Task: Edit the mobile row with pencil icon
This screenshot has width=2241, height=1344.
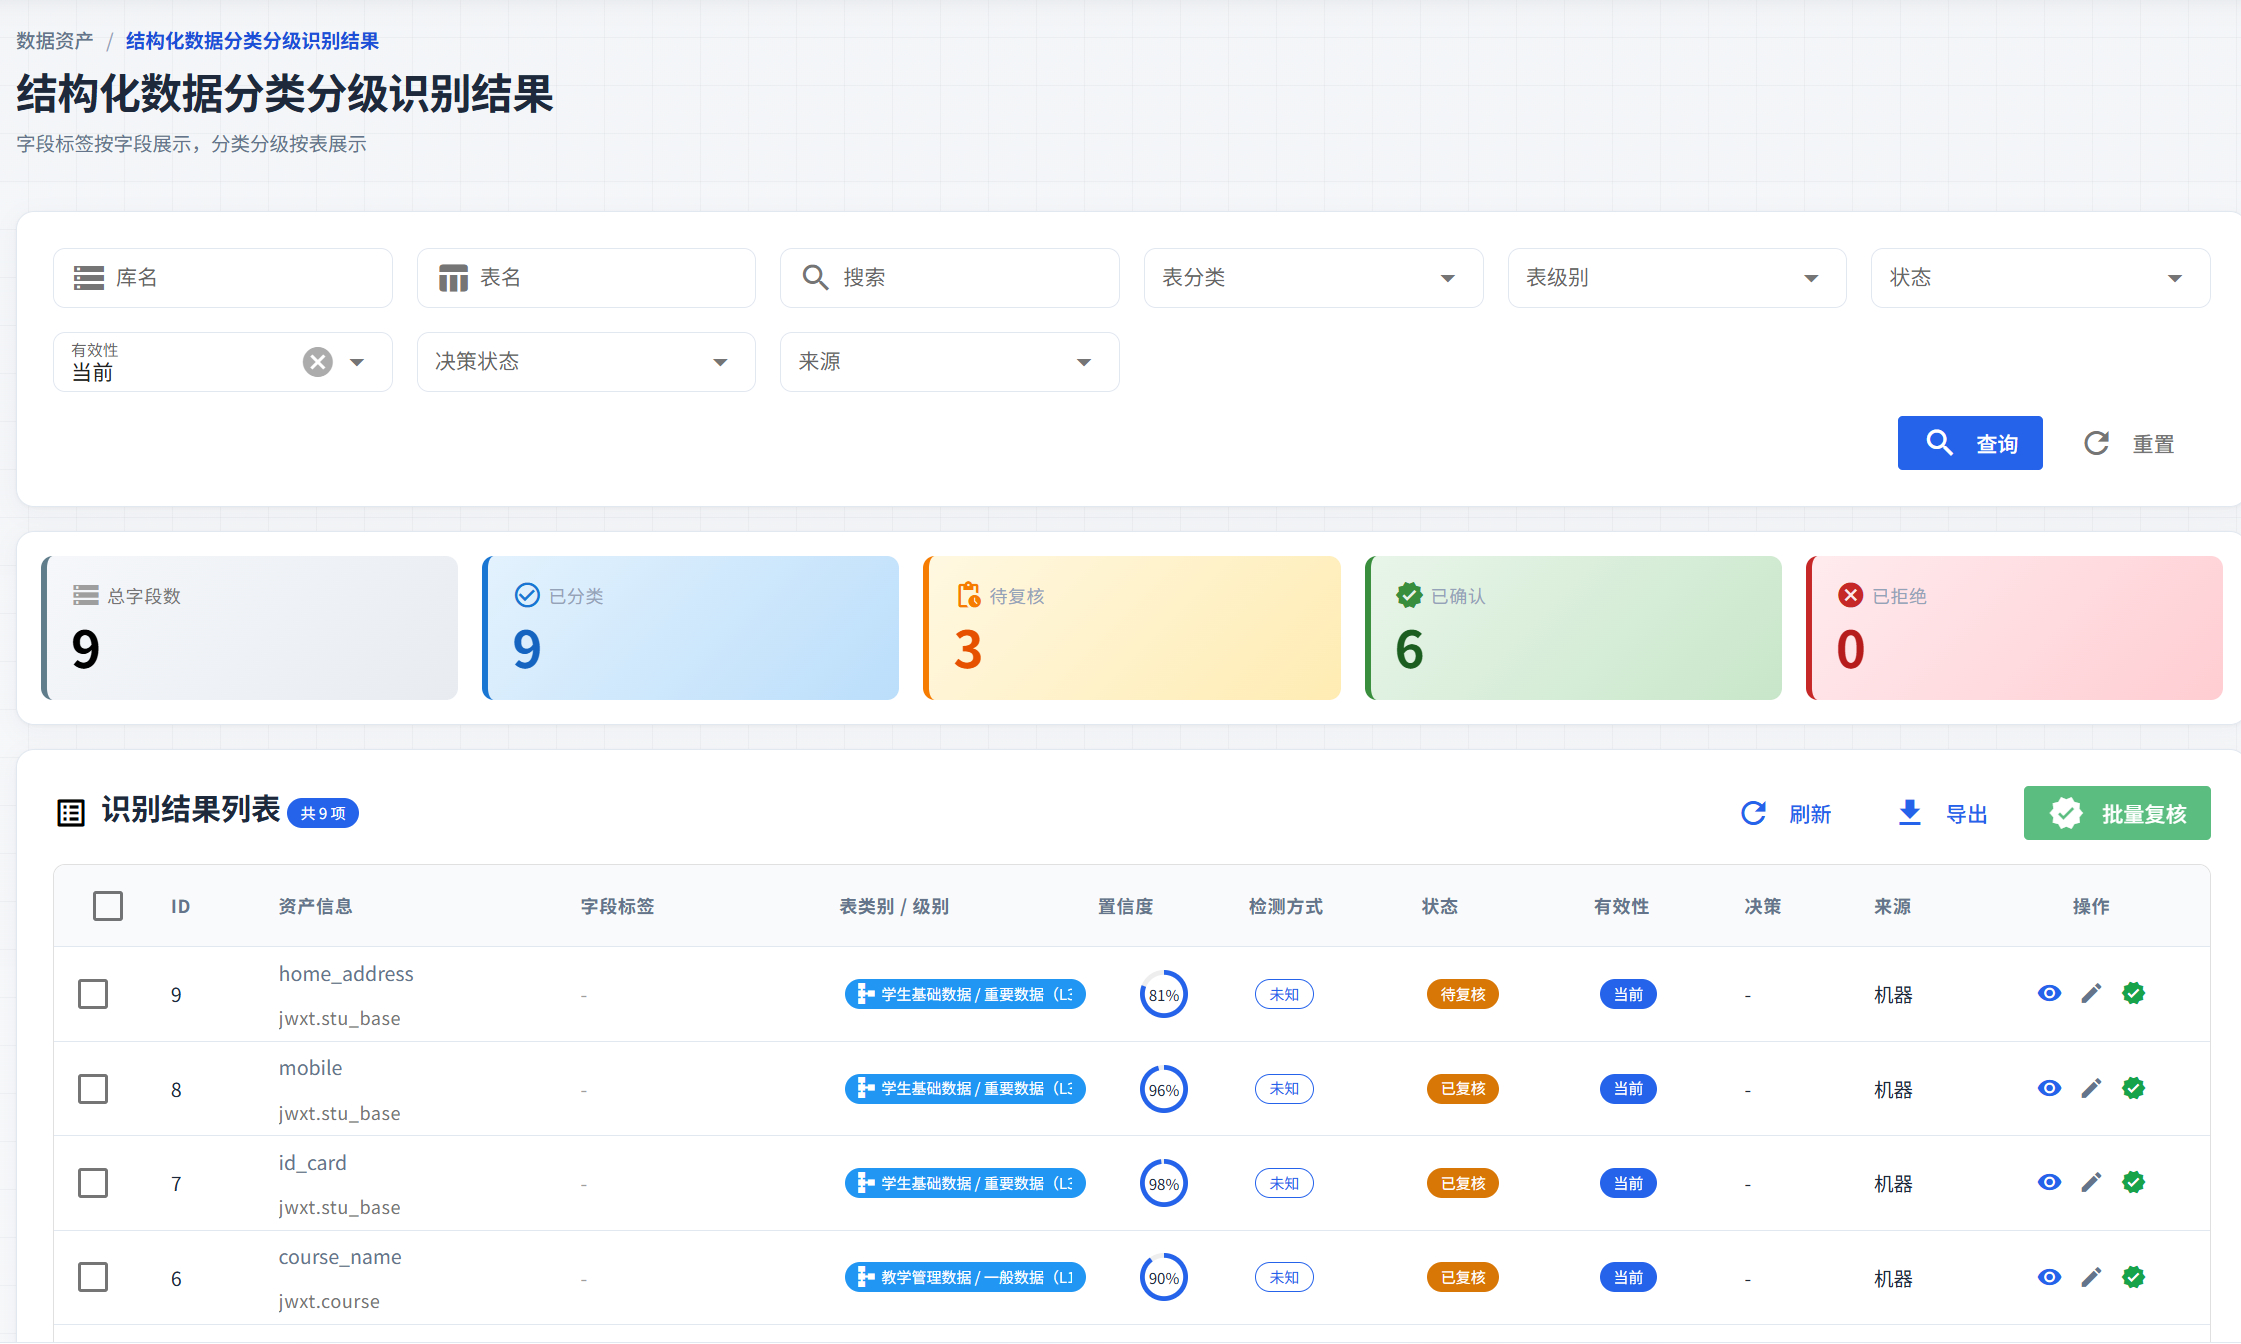Action: [2091, 1088]
